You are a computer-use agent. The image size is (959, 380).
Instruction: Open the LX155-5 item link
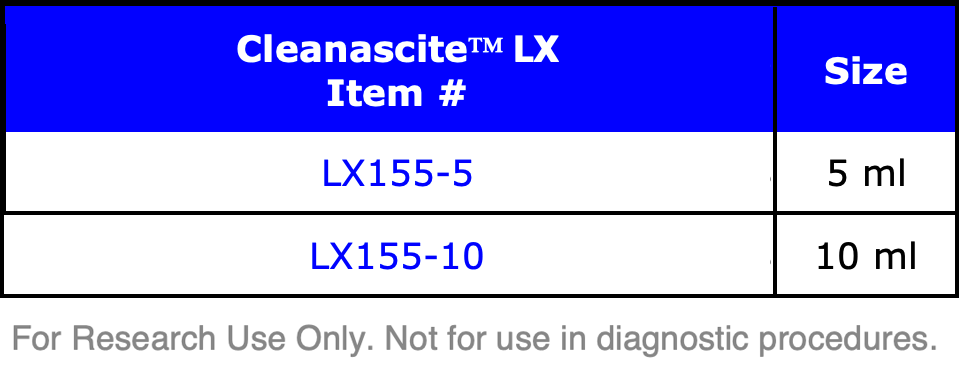click(x=397, y=174)
